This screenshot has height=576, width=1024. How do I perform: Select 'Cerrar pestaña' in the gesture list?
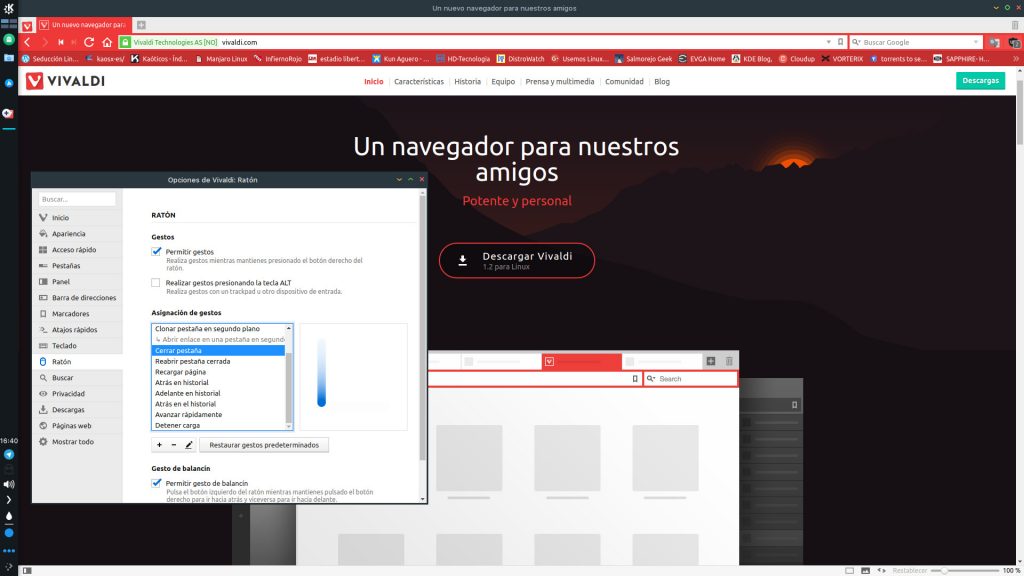coord(180,351)
